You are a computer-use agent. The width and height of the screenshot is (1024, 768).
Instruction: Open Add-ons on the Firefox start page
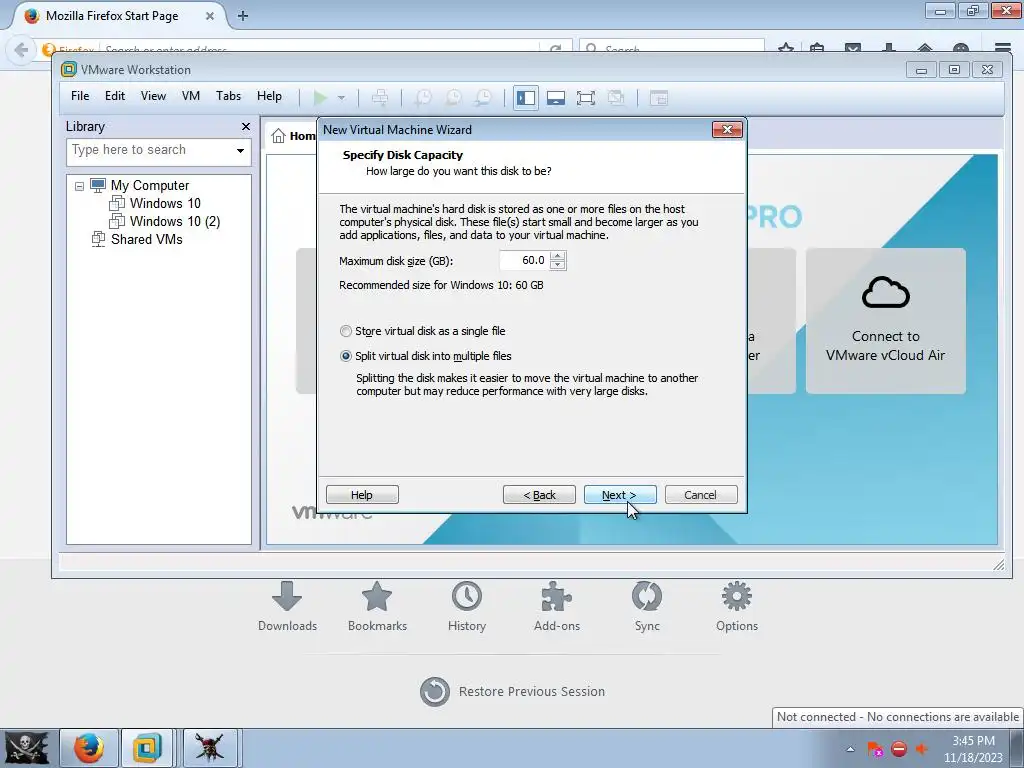556,607
